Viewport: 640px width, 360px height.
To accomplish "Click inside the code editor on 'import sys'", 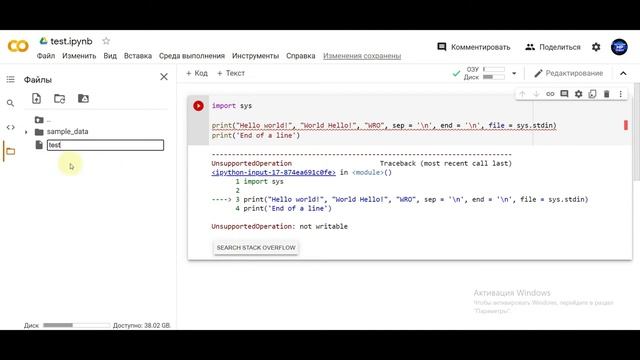I will [232, 106].
